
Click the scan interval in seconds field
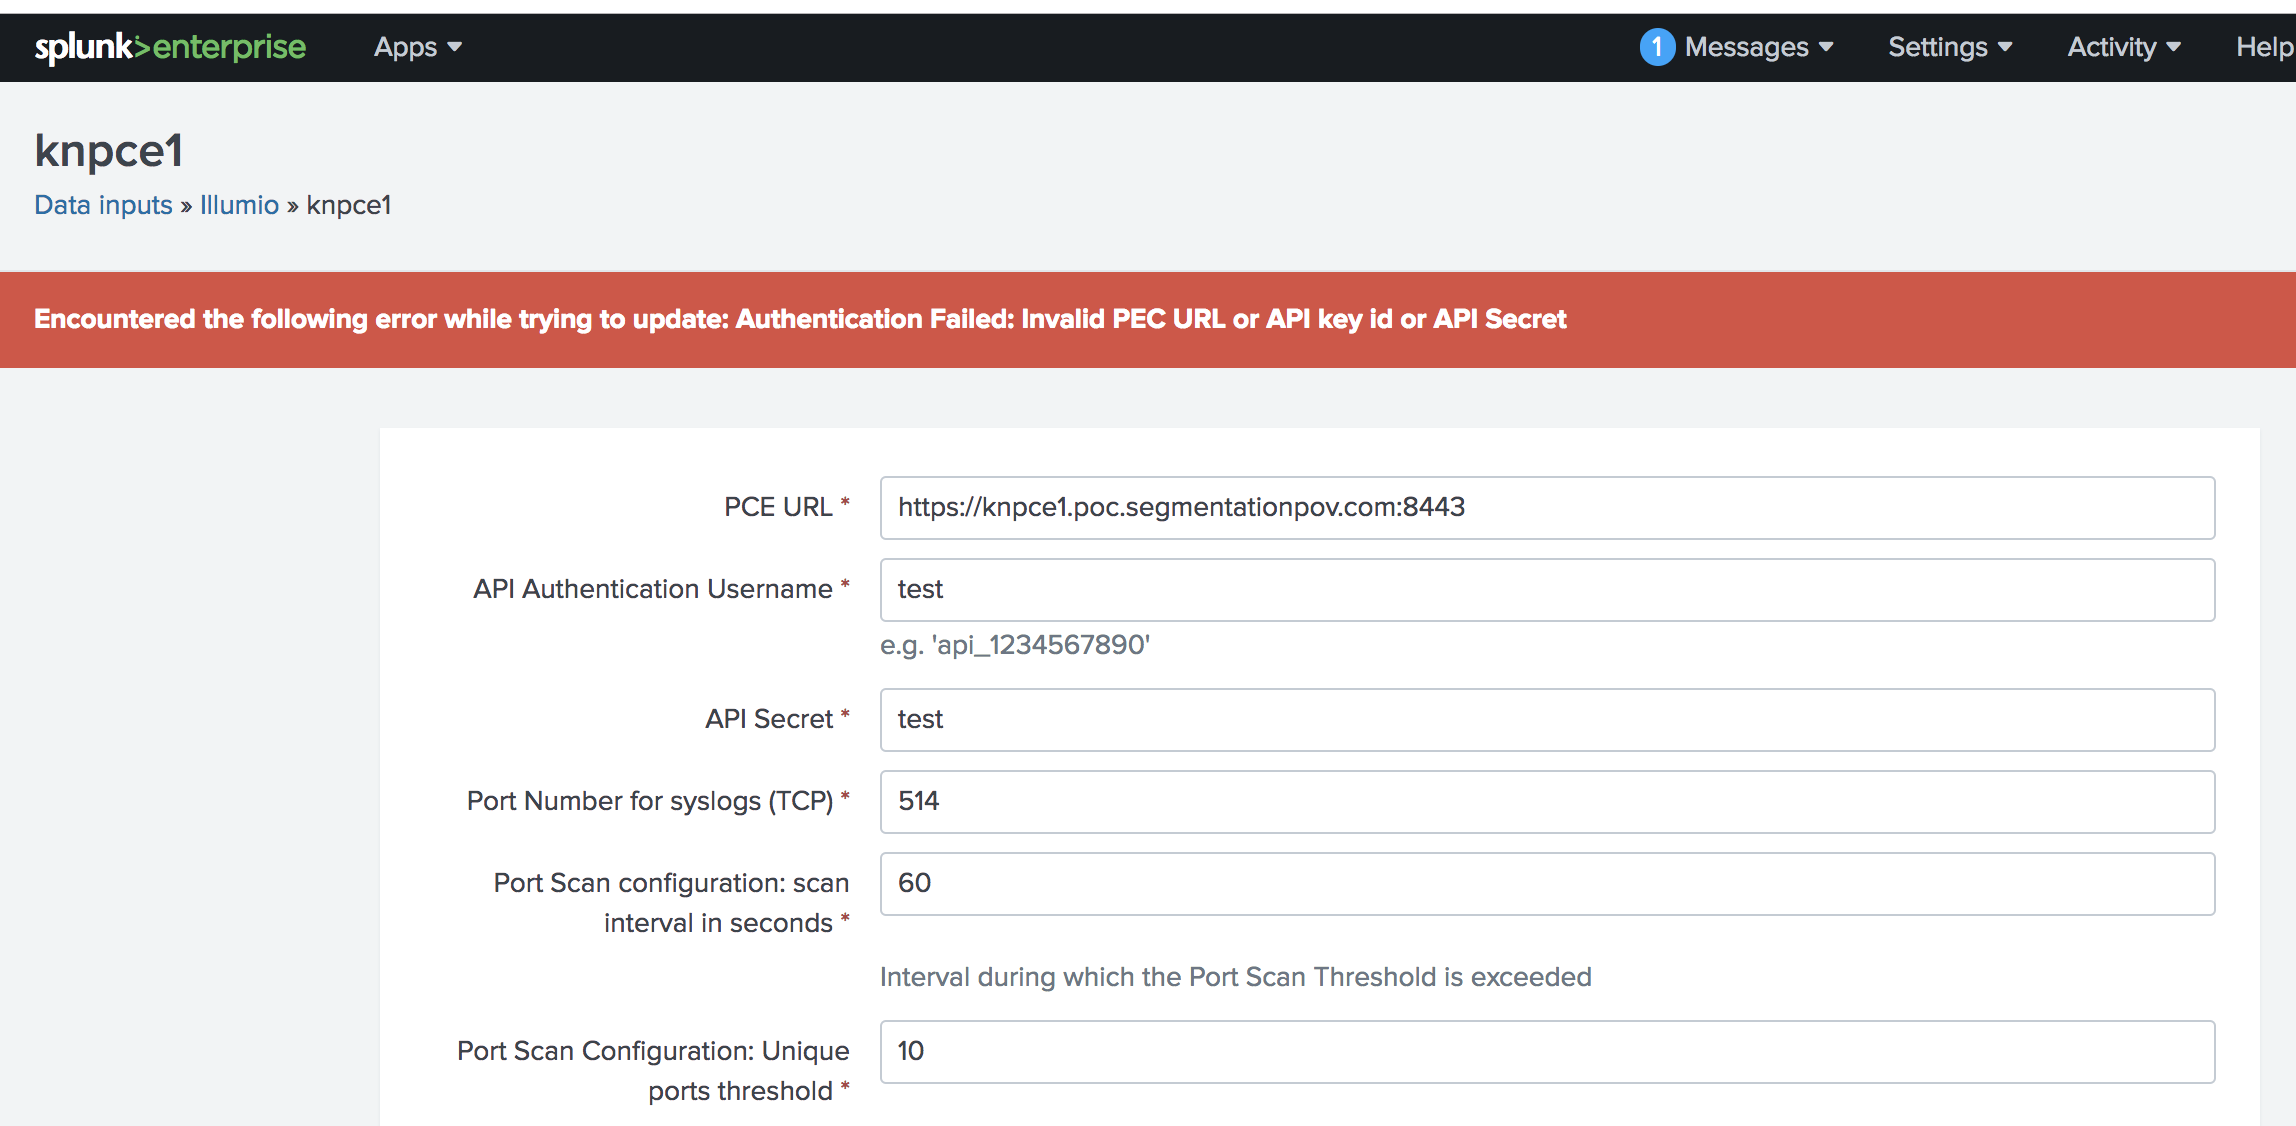pos(1547,884)
